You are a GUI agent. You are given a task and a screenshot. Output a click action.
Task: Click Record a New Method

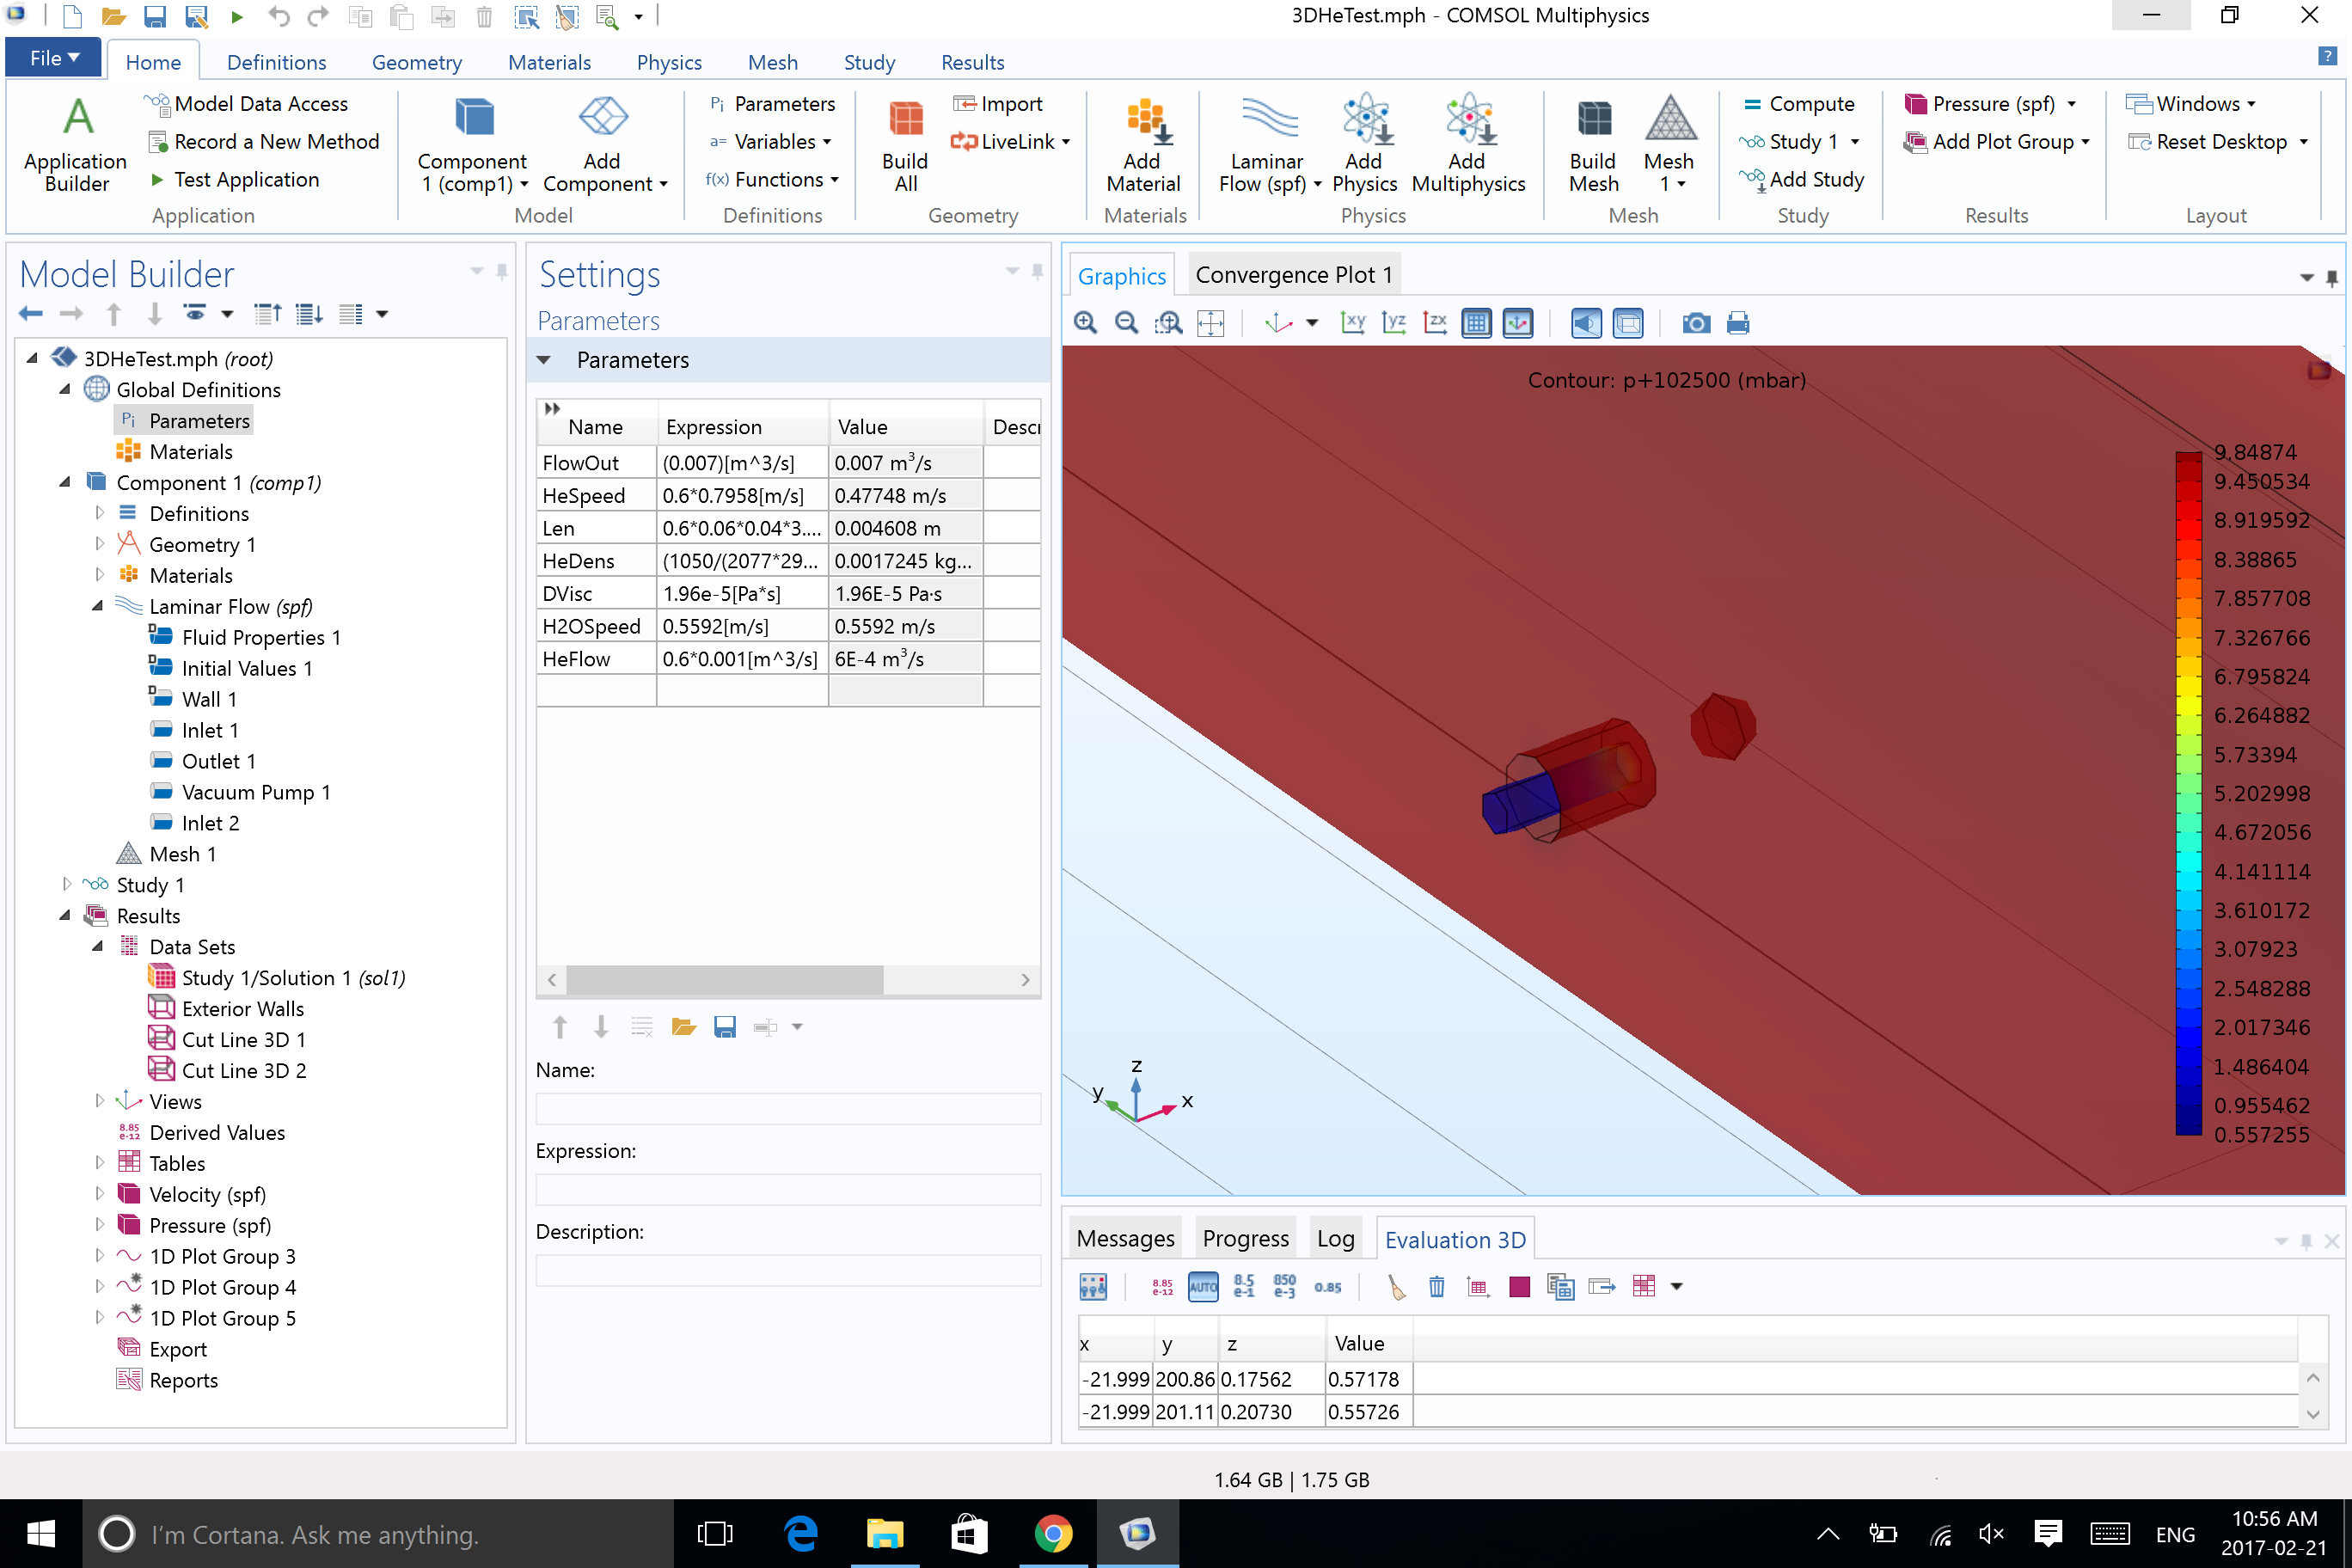(265, 142)
